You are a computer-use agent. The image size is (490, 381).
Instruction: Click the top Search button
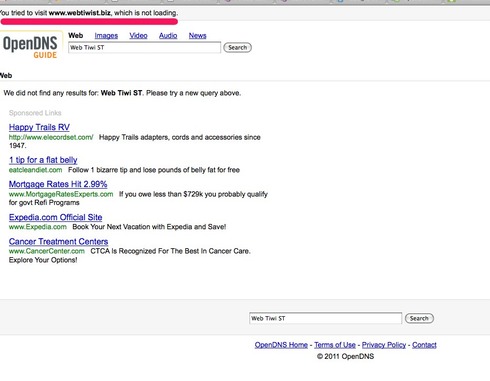[x=237, y=47]
